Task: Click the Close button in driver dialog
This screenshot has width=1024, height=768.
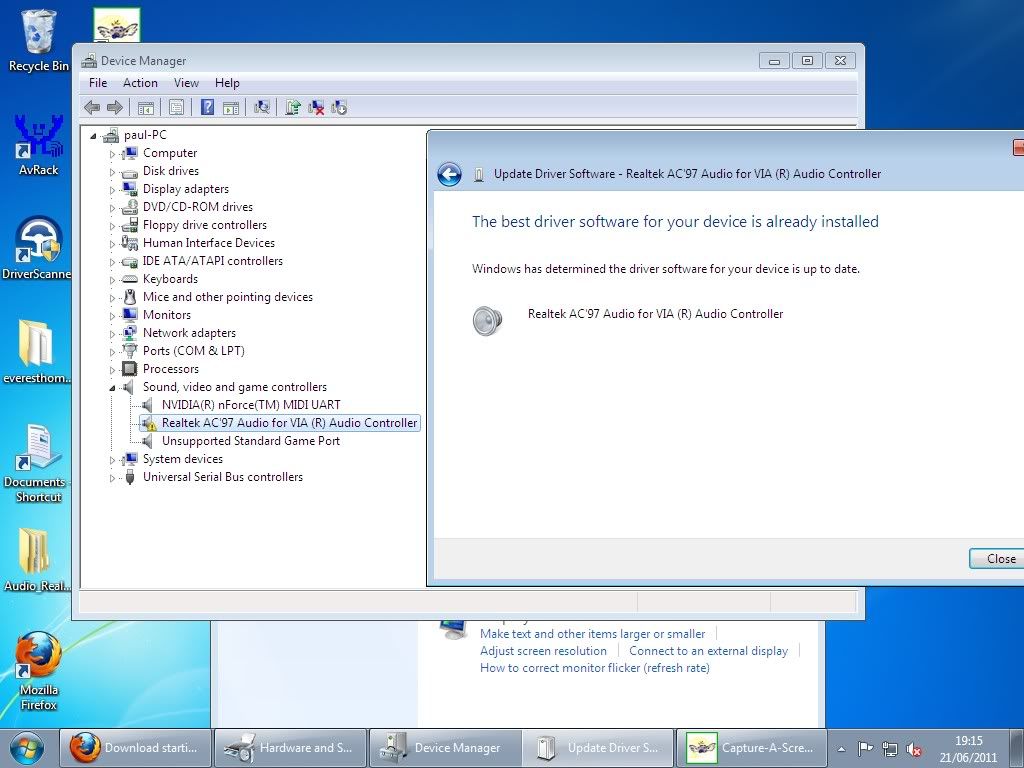Action: (x=999, y=559)
